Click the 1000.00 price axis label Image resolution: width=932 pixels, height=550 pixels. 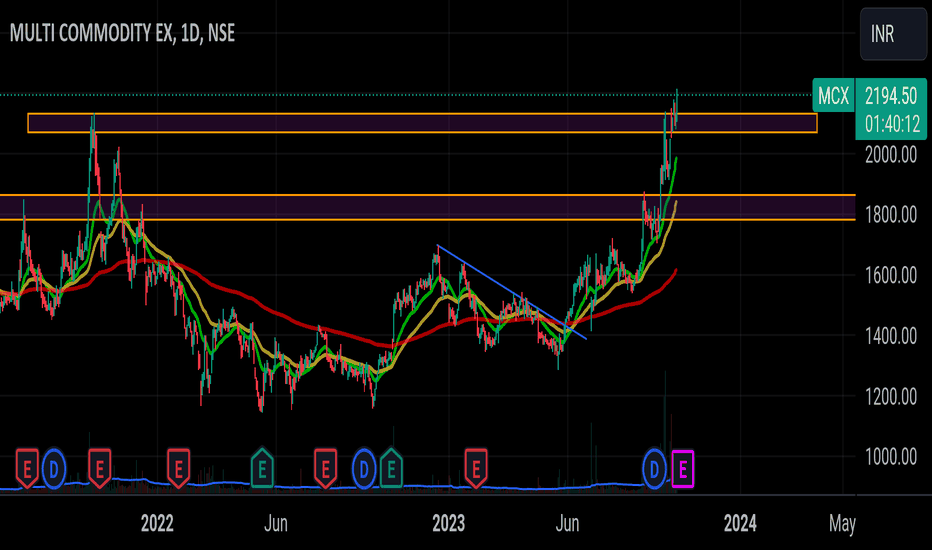click(890, 457)
